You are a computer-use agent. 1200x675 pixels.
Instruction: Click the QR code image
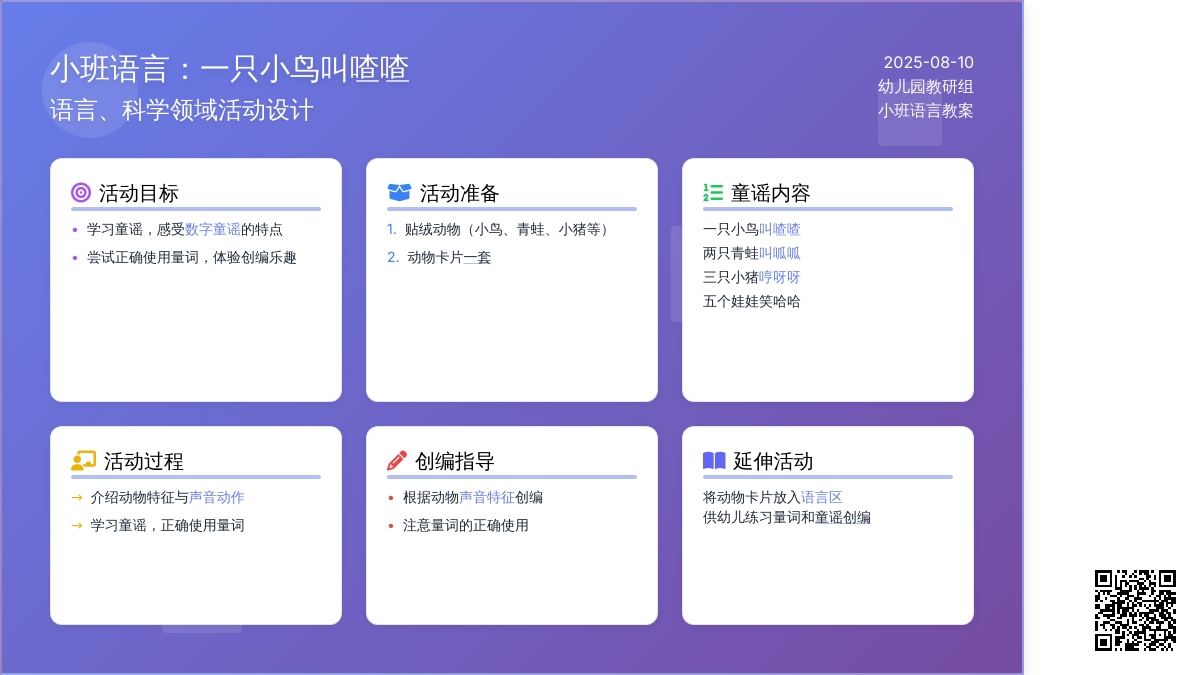[1135, 610]
